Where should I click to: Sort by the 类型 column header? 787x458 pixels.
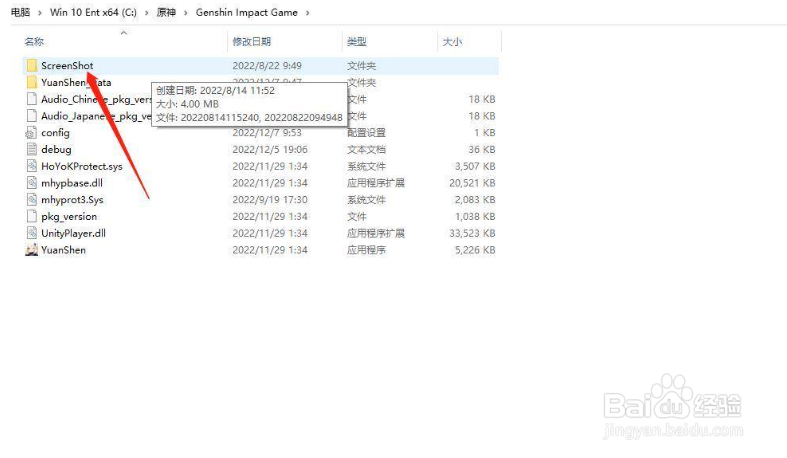coord(356,42)
